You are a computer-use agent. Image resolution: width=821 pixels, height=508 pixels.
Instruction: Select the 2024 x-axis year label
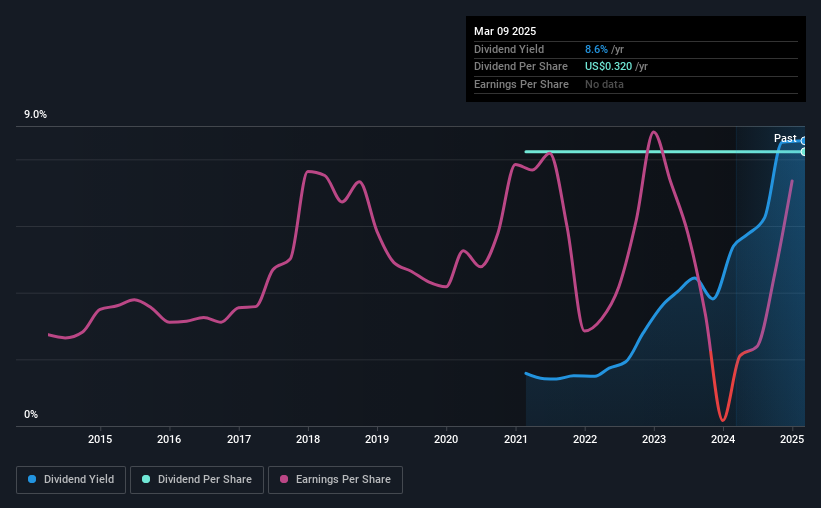(723, 439)
